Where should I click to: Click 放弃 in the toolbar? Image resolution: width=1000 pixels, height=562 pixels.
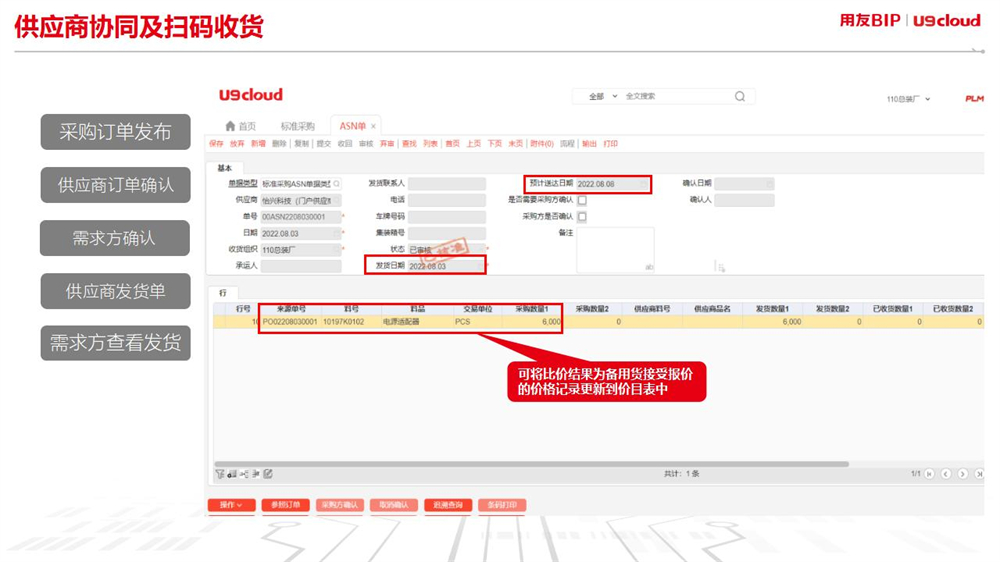pyautogui.click(x=237, y=144)
